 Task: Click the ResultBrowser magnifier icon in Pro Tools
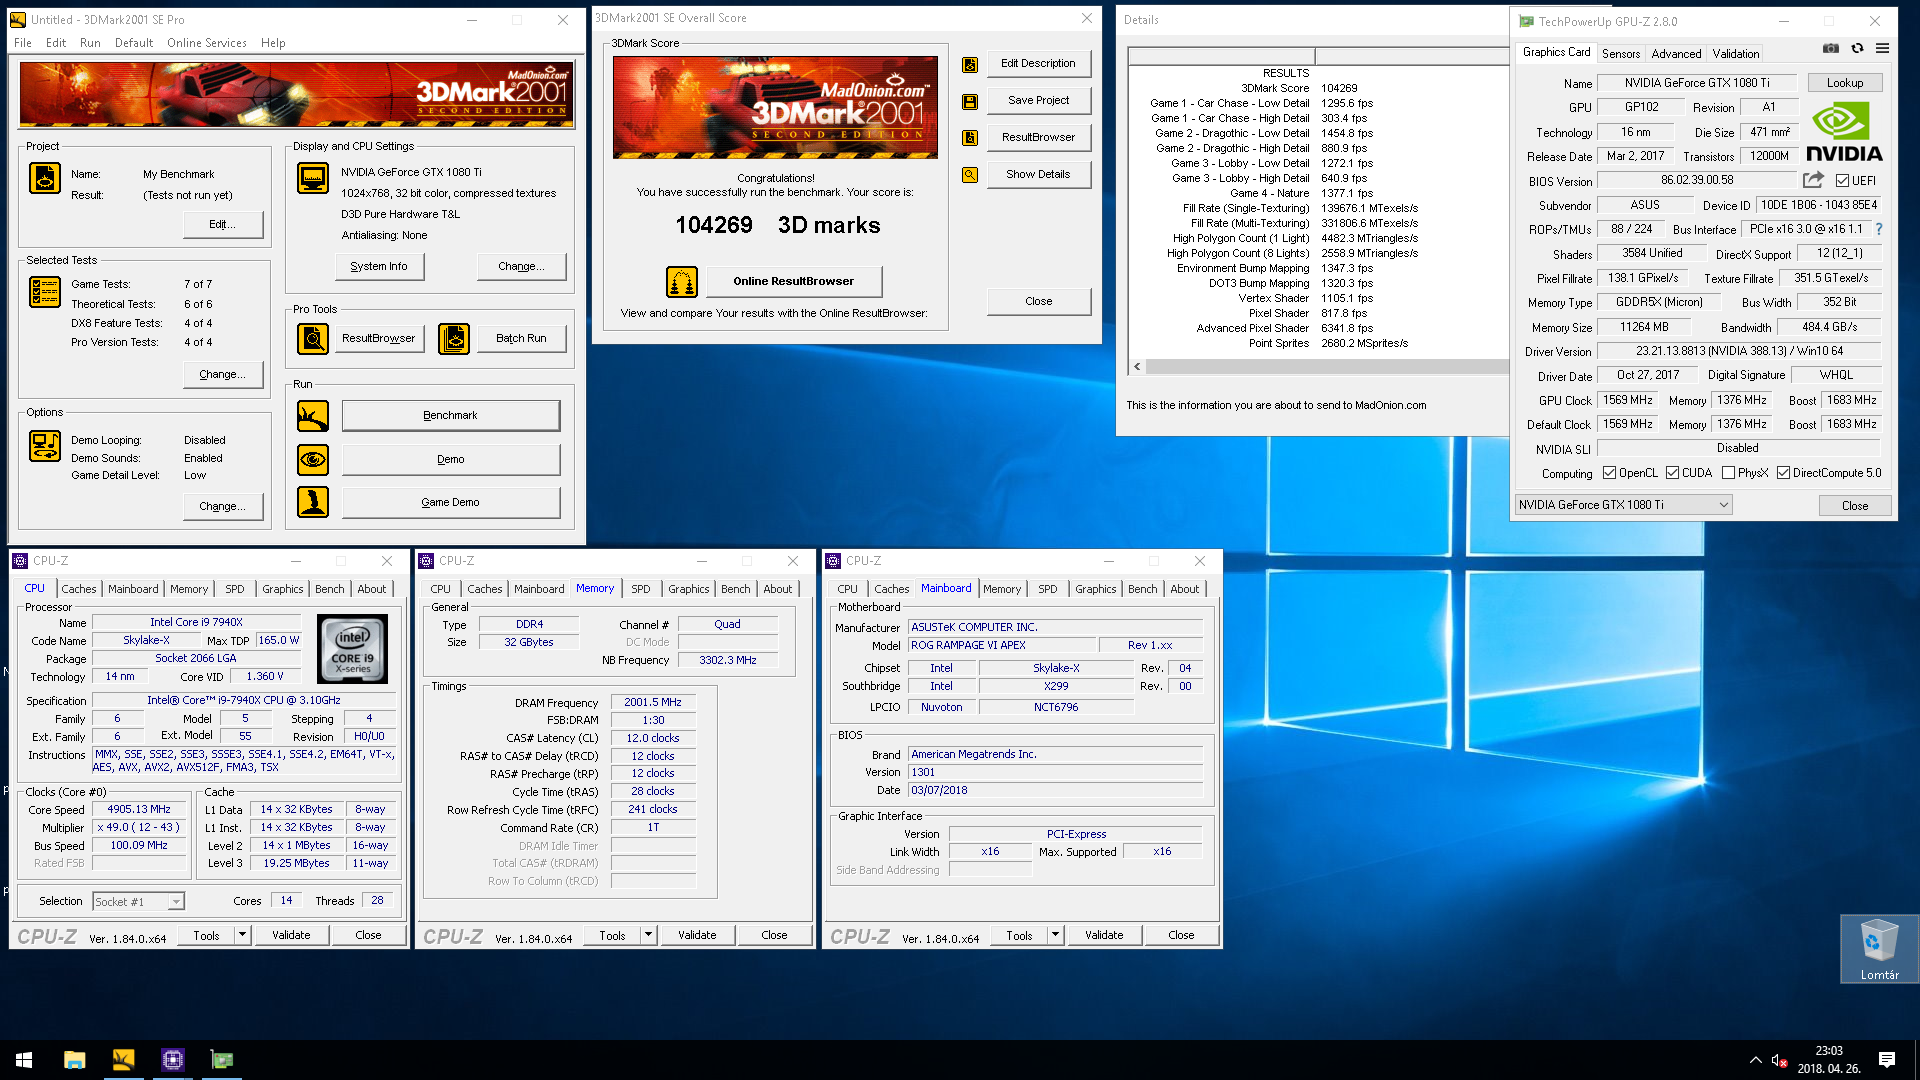pos(313,339)
